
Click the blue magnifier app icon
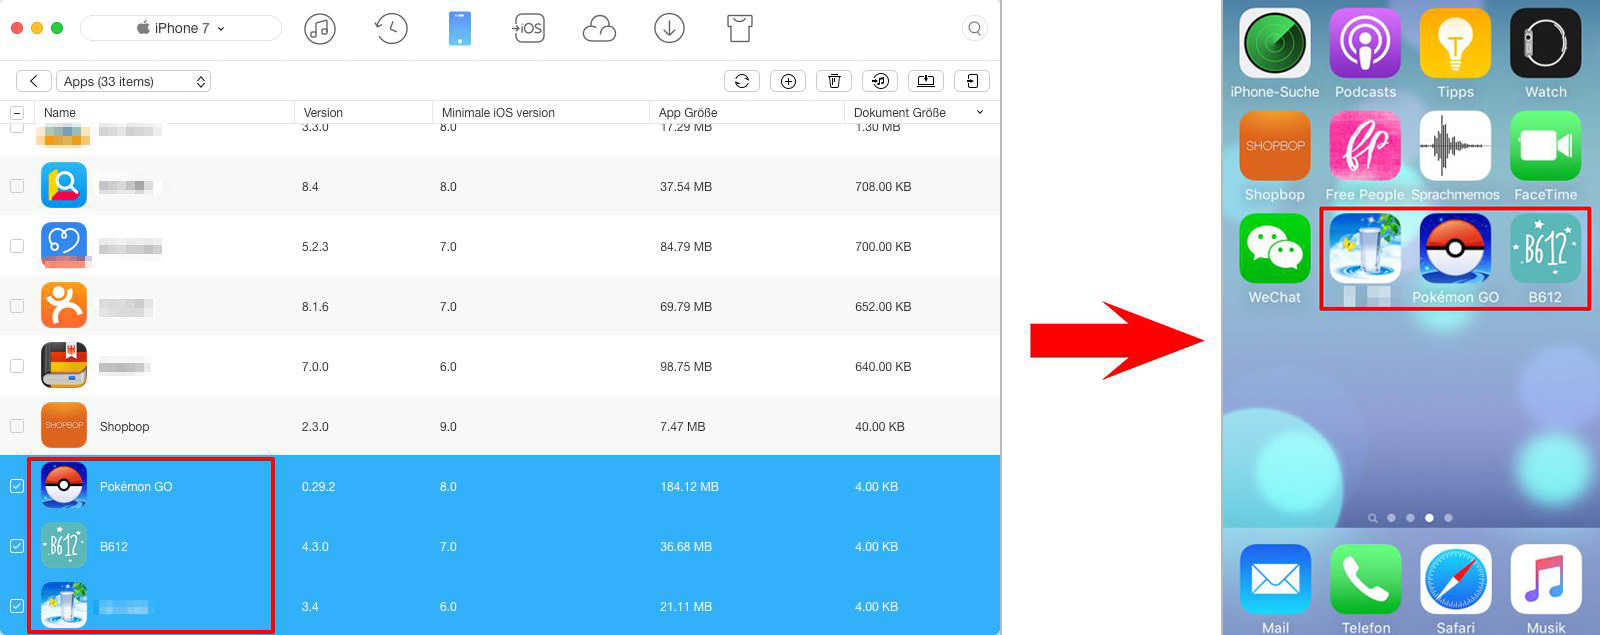(x=64, y=186)
